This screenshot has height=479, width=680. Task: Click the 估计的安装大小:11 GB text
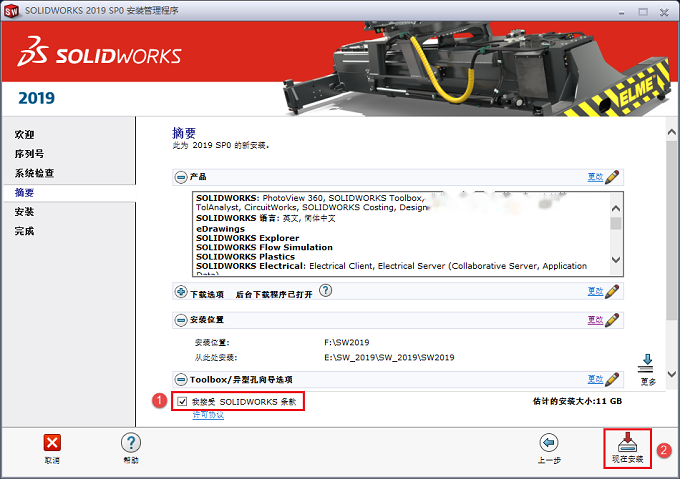pos(577,401)
